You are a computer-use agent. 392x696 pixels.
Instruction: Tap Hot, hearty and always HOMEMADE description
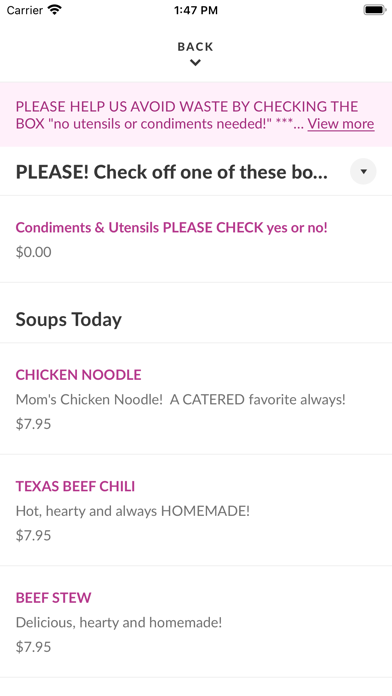point(133,511)
